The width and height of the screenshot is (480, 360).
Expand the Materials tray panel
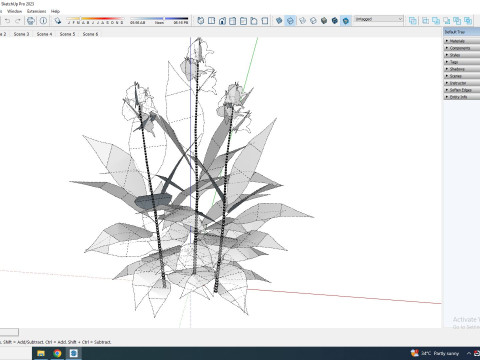(462, 41)
